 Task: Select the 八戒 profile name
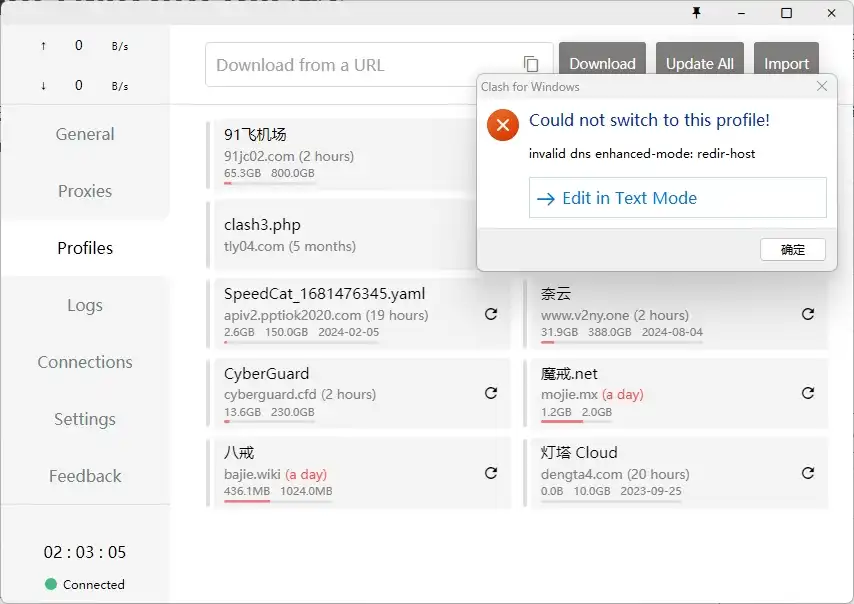point(239,453)
